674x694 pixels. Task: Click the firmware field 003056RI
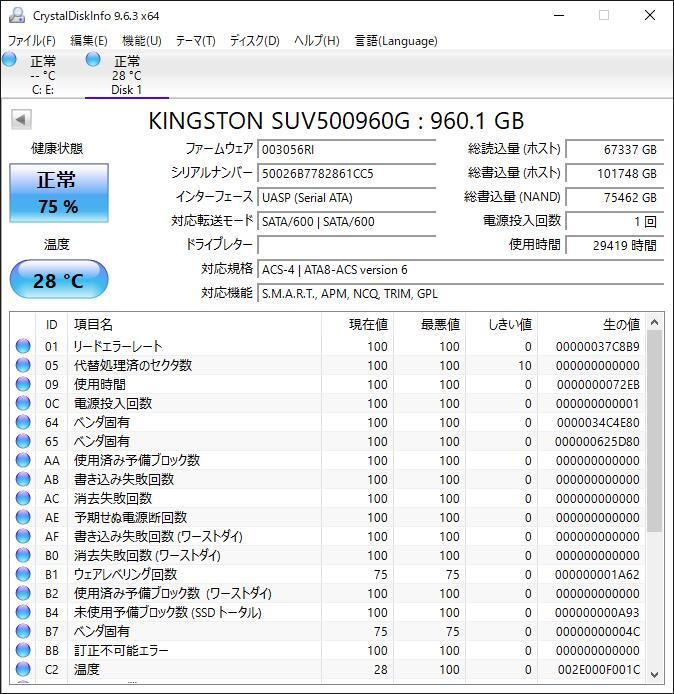[x=347, y=150]
